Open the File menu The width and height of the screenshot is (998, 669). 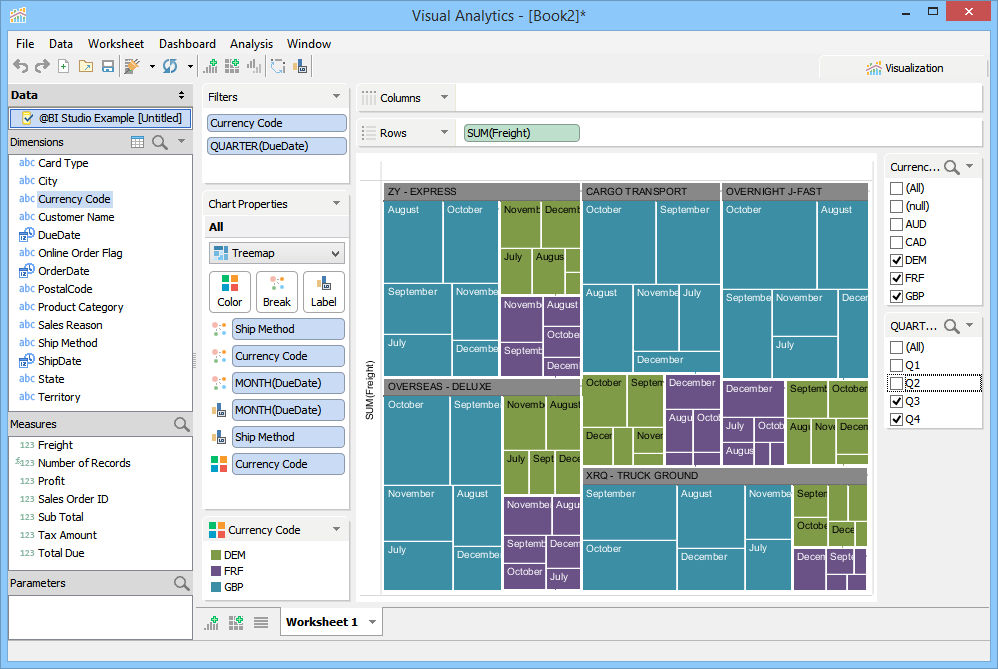[25, 44]
